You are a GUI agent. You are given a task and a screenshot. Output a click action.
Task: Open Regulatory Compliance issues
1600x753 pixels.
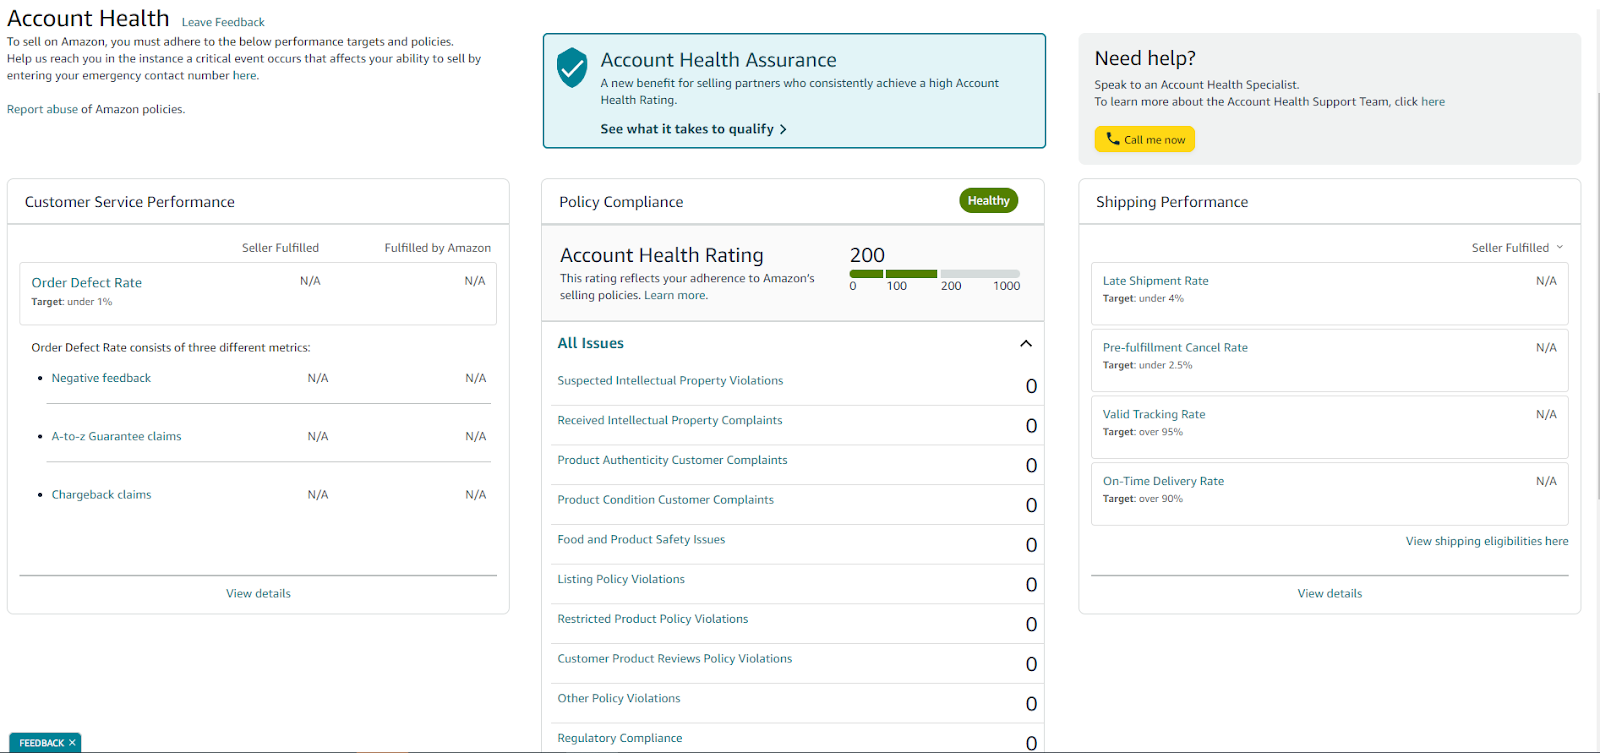[x=619, y=739]
